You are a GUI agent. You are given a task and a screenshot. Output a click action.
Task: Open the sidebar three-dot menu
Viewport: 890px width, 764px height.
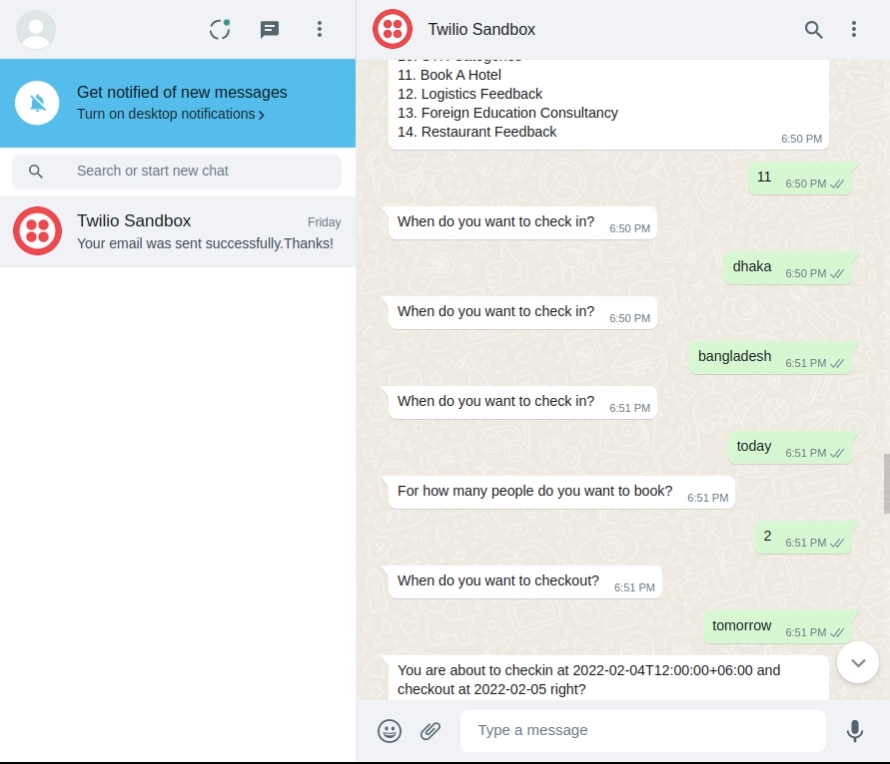[320, 30]
